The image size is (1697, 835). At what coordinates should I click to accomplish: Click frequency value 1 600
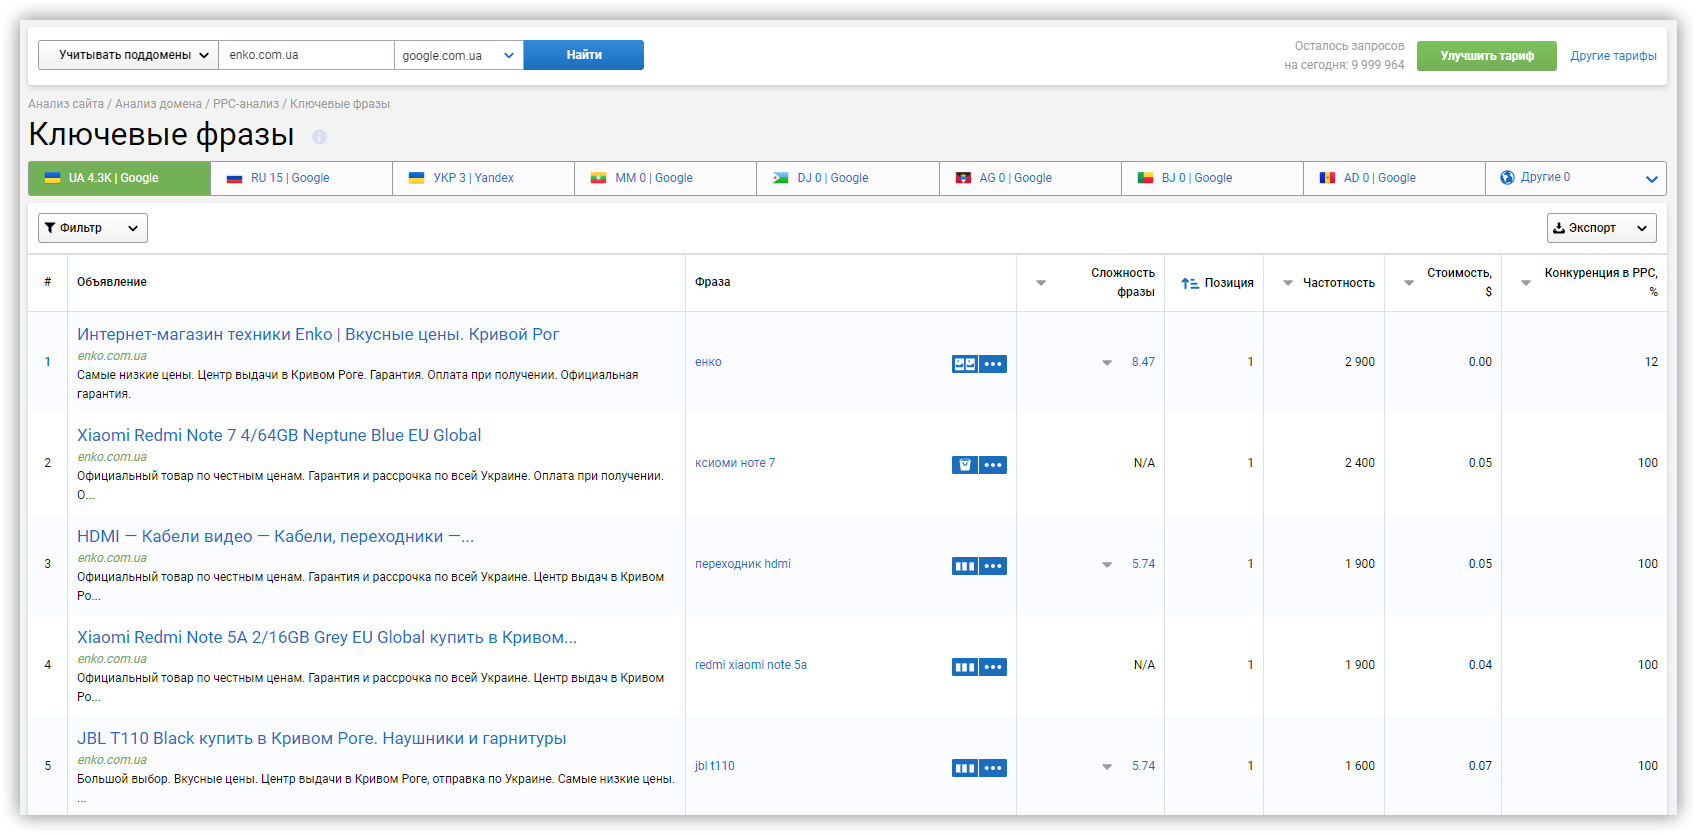(1360, 766)
